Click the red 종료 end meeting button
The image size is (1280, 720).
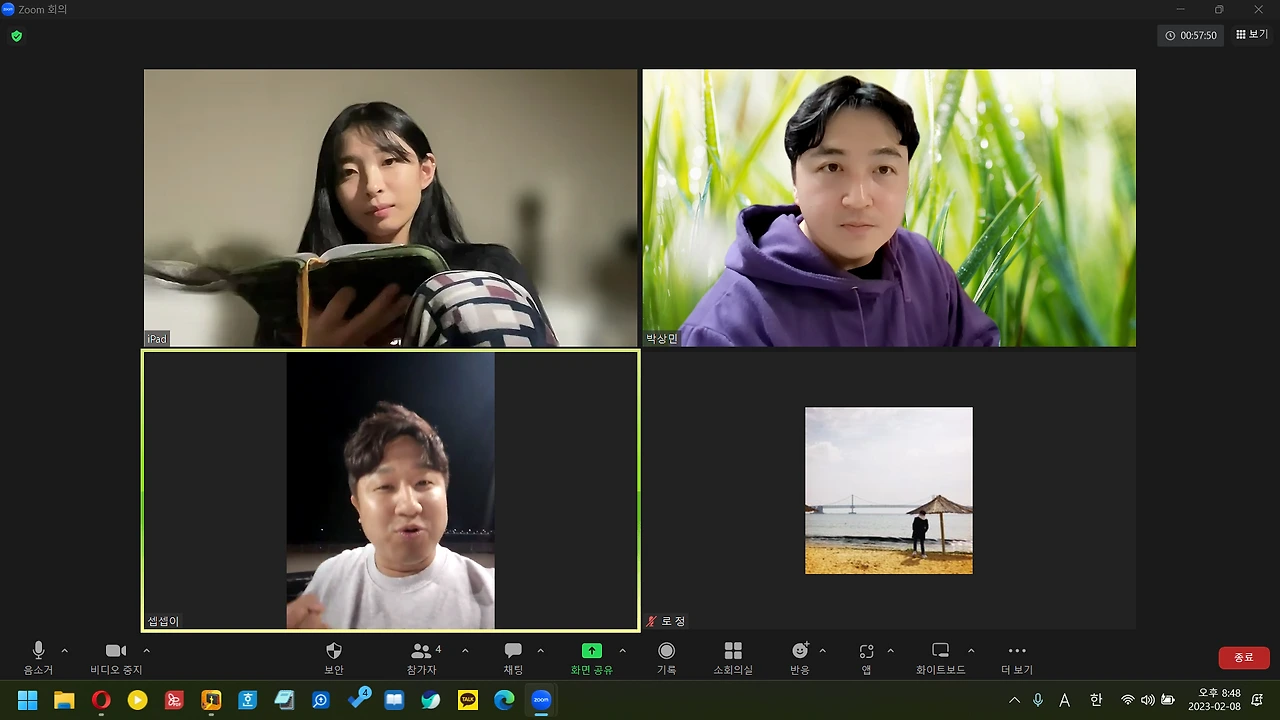[x=1244, y=657]
